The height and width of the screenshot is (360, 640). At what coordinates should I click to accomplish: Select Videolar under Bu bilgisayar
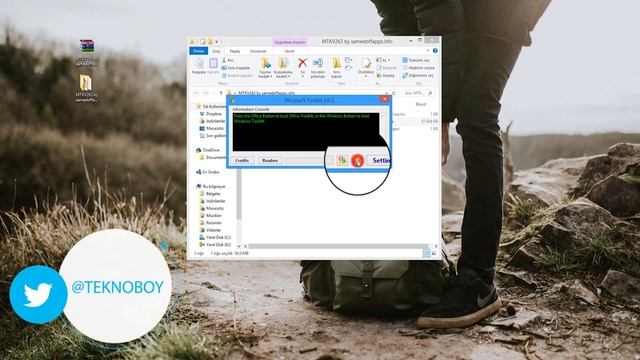click(x=211, y=230)
